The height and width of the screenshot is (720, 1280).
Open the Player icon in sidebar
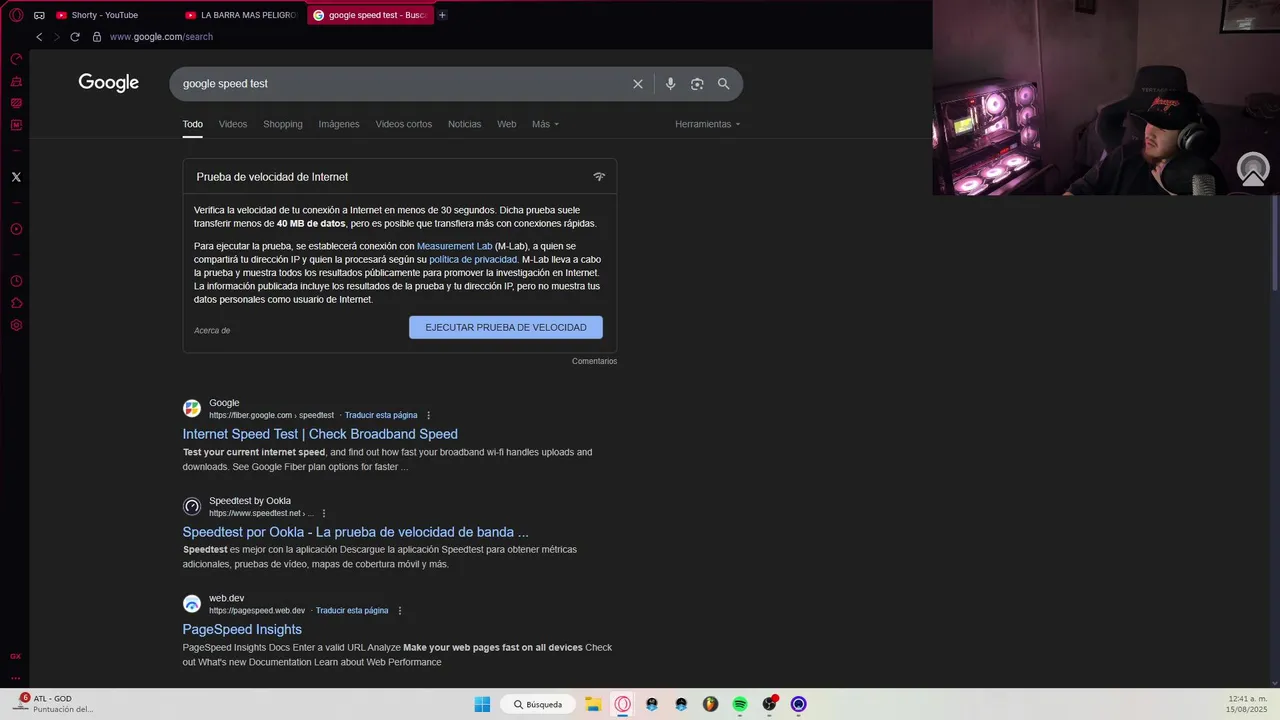pyautogui.click(x=16, y=229)
